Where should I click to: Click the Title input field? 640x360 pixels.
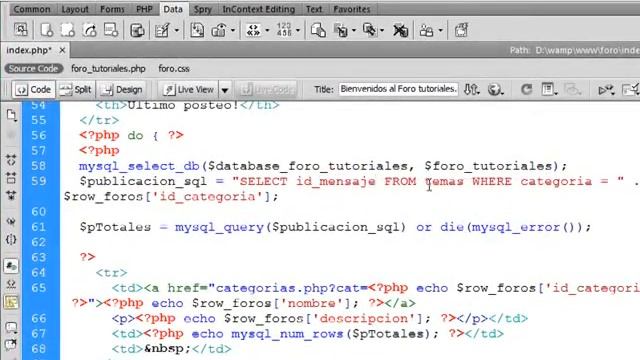[x=398, y=89]
